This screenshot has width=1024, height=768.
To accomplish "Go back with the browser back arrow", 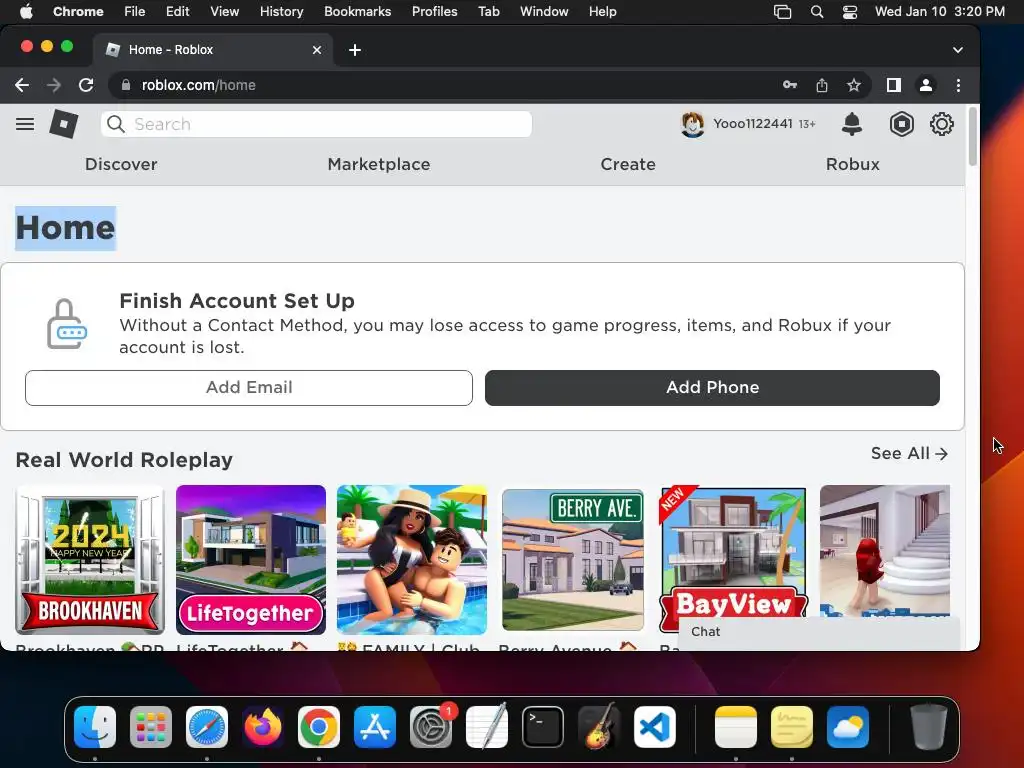I will click(x=22, y=85).
